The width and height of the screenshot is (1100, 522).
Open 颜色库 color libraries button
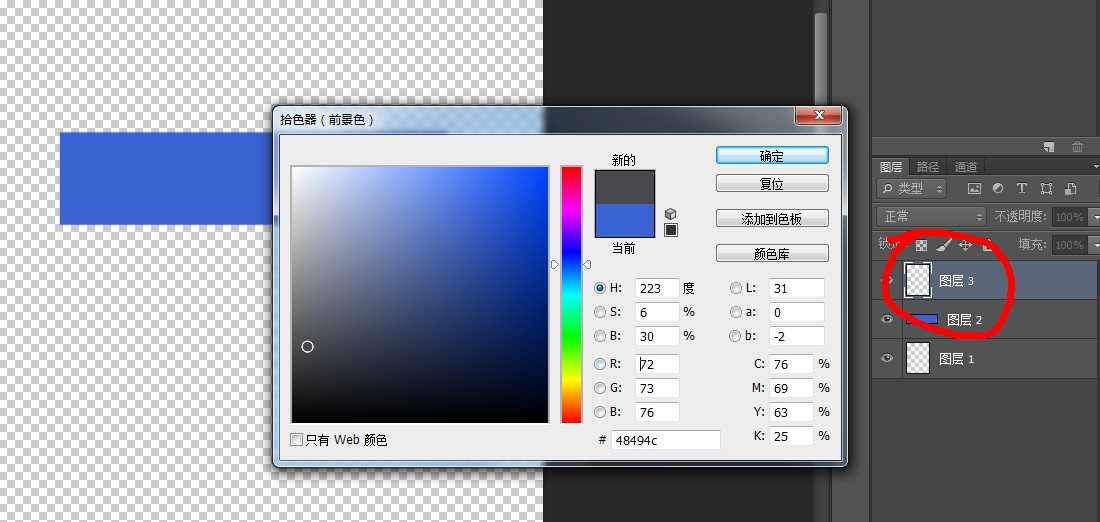point(772,253)
